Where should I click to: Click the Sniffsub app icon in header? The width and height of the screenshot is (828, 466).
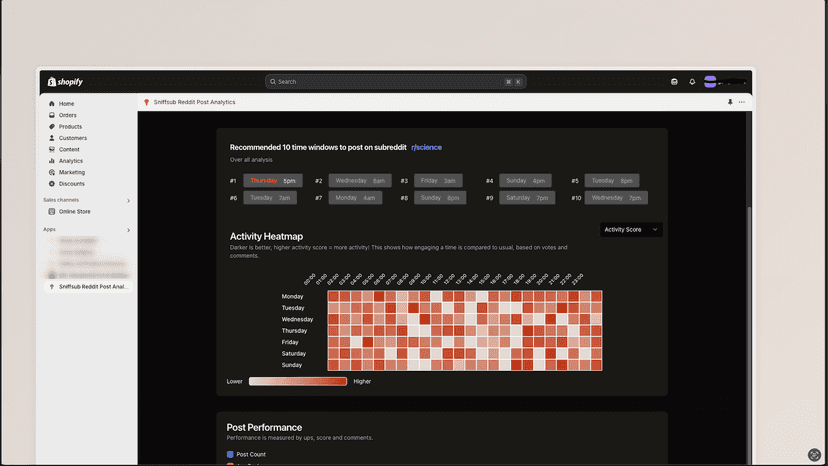[x=146, y=102]
